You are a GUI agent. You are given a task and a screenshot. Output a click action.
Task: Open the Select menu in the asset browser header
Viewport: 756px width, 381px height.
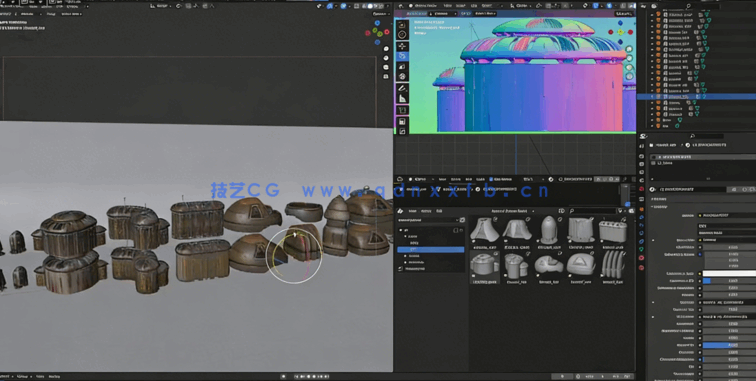pos(426,211)
